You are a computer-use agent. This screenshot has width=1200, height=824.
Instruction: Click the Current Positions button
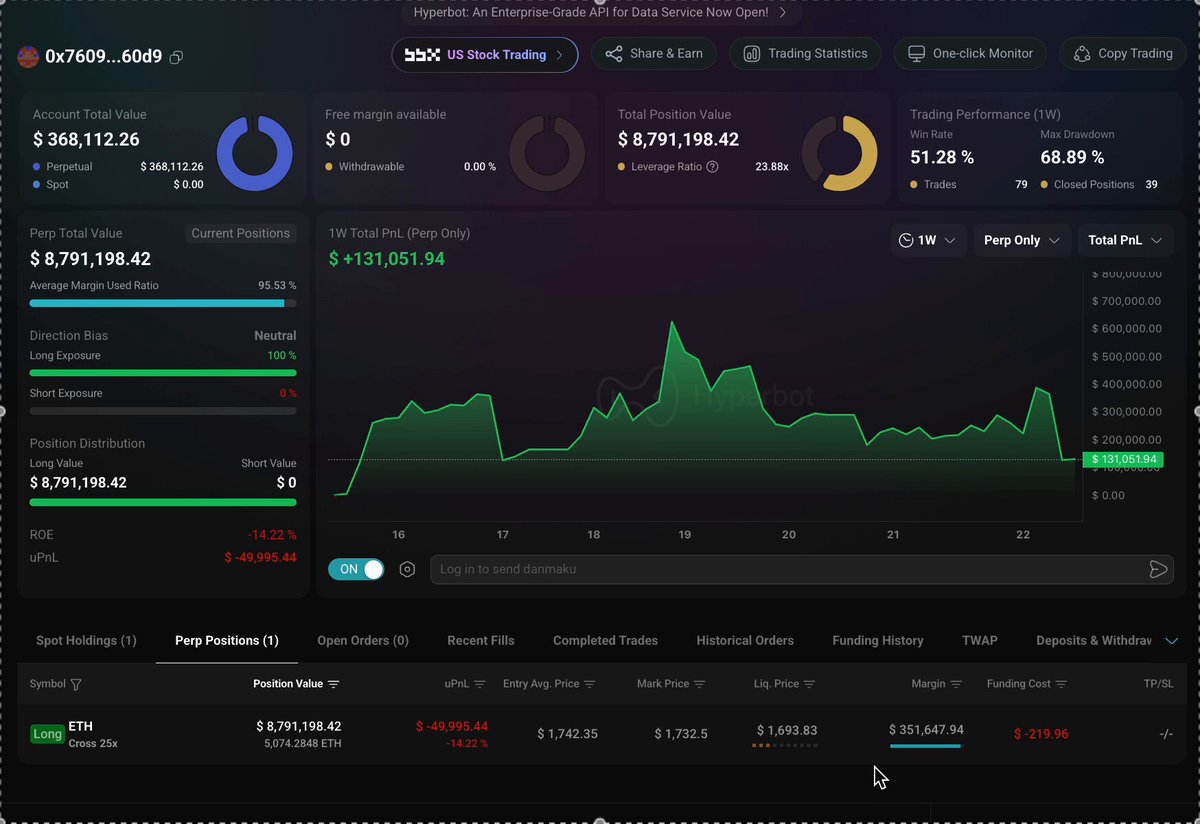click(241, 233)
